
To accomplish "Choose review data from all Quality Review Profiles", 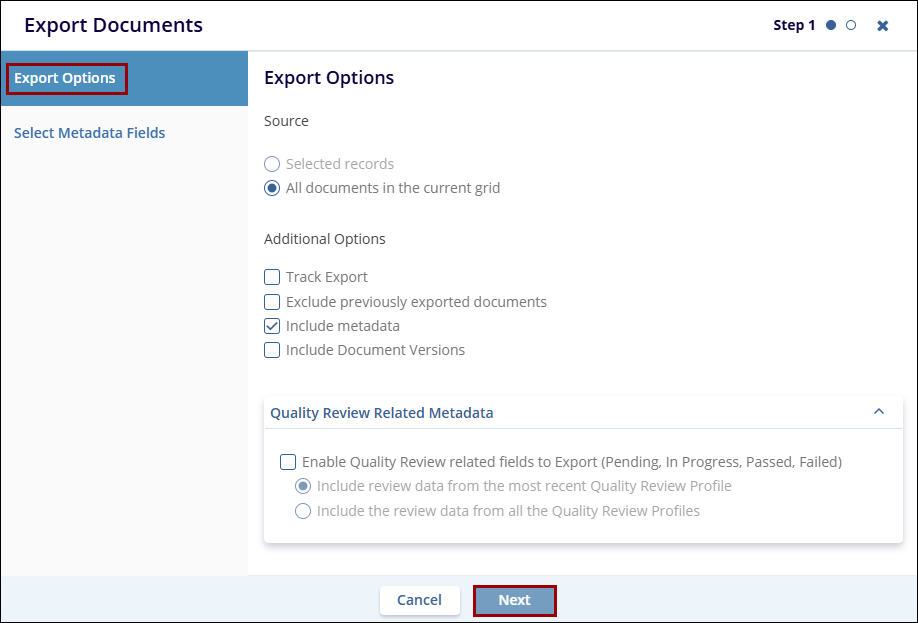I will coord(303,511).
